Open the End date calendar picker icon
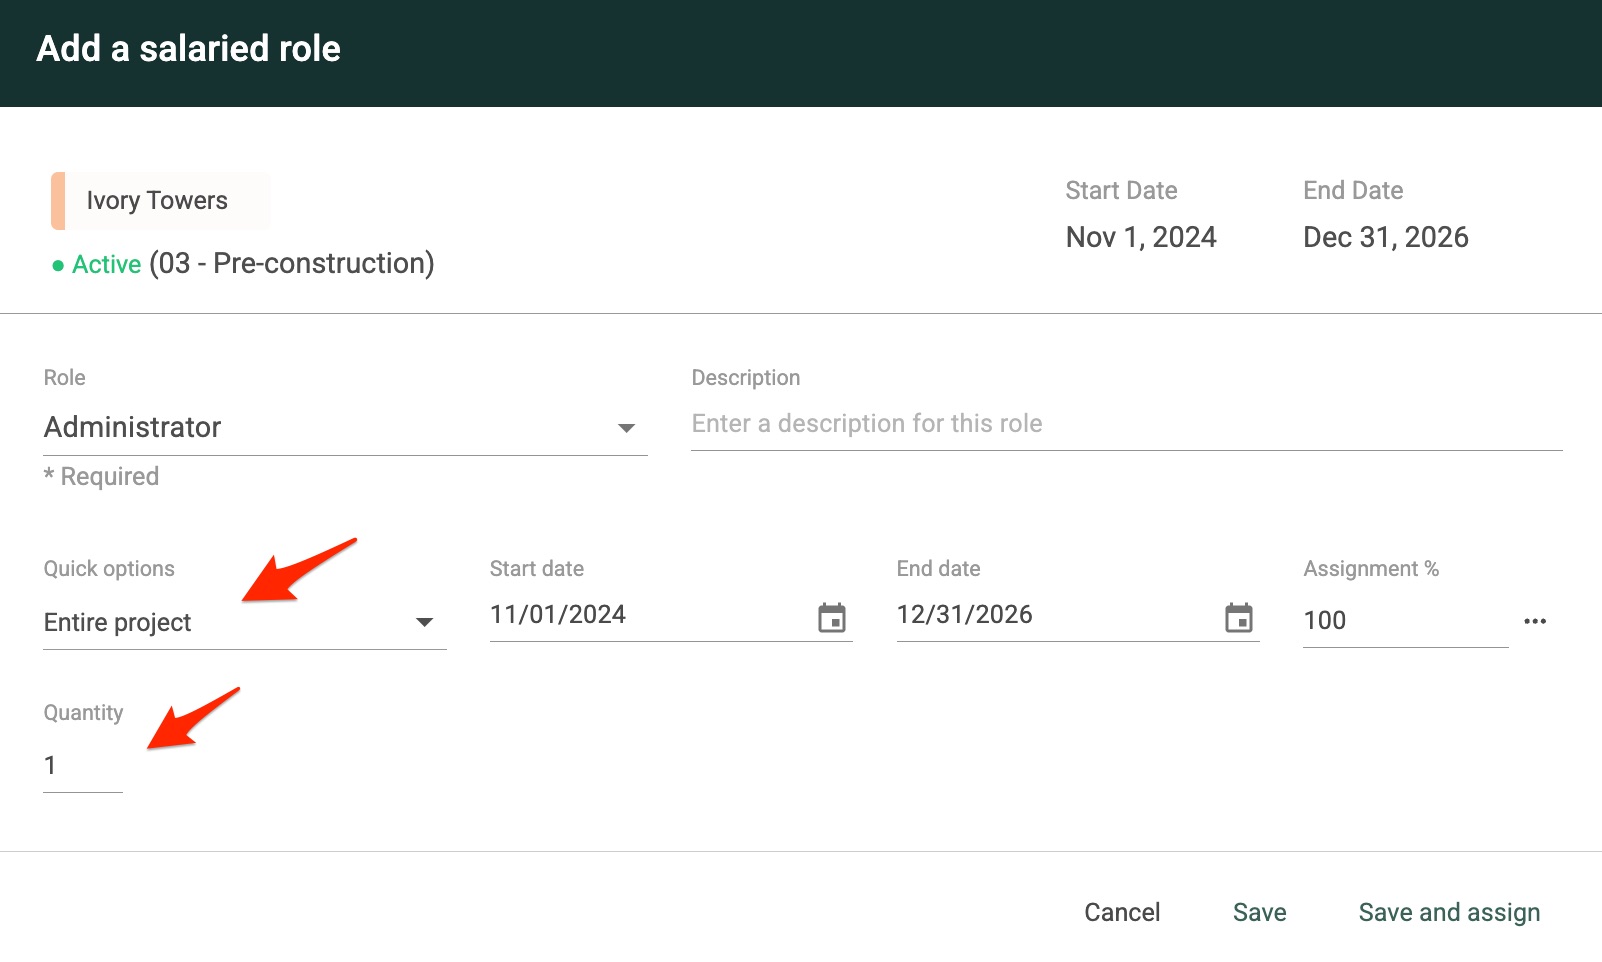Viewport: 1602px width, 962px height. coord(1239,618)
